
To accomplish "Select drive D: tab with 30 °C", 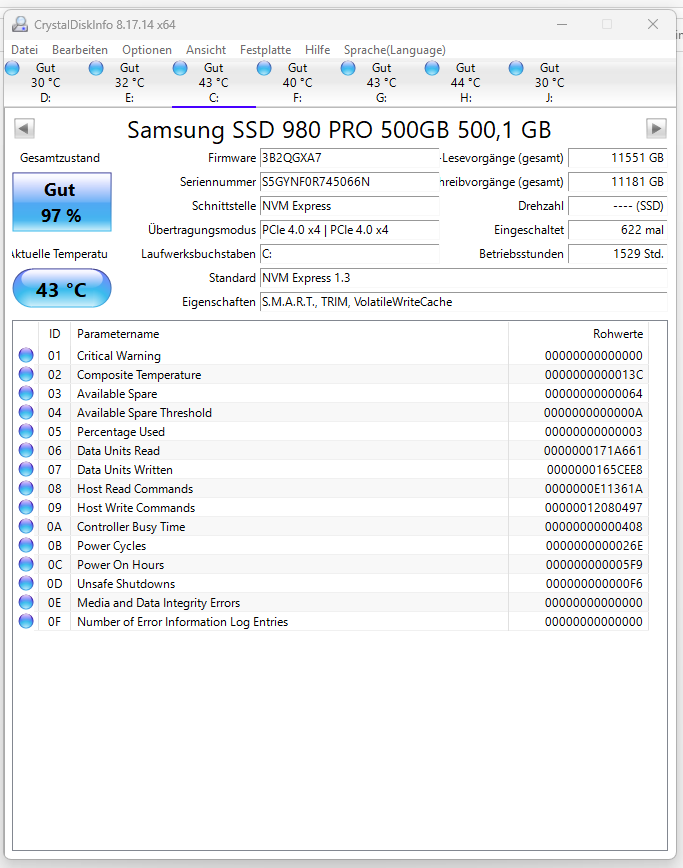I will tap(45, 82).
